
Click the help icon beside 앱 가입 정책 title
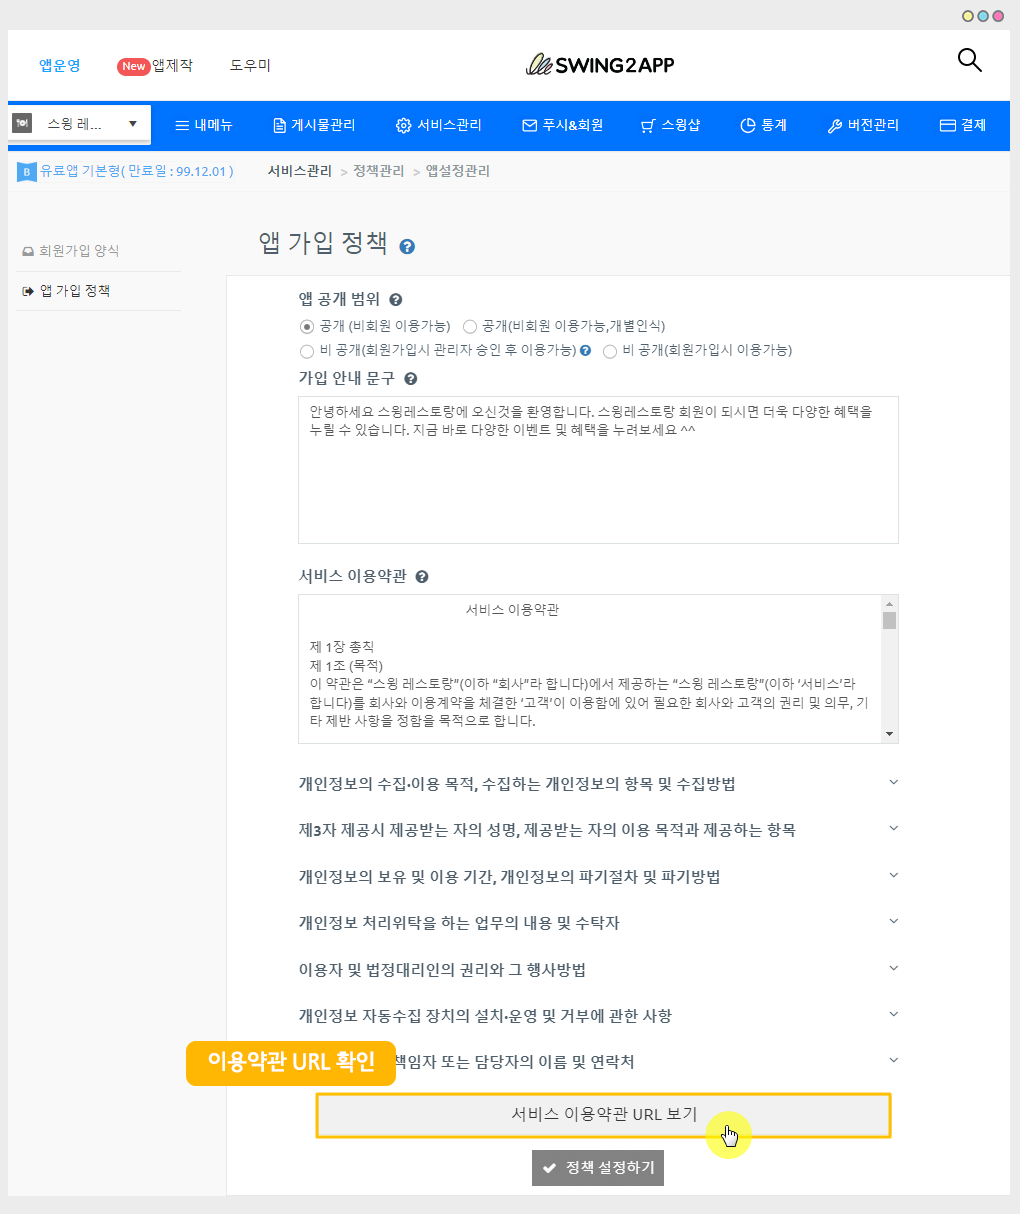pyautogui.click(x=407, y=247)
